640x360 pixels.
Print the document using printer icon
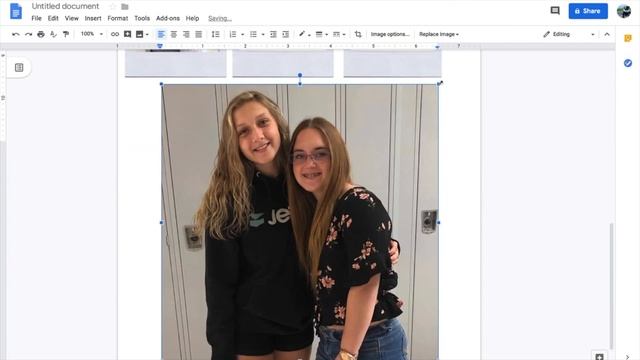click(41, 34)
